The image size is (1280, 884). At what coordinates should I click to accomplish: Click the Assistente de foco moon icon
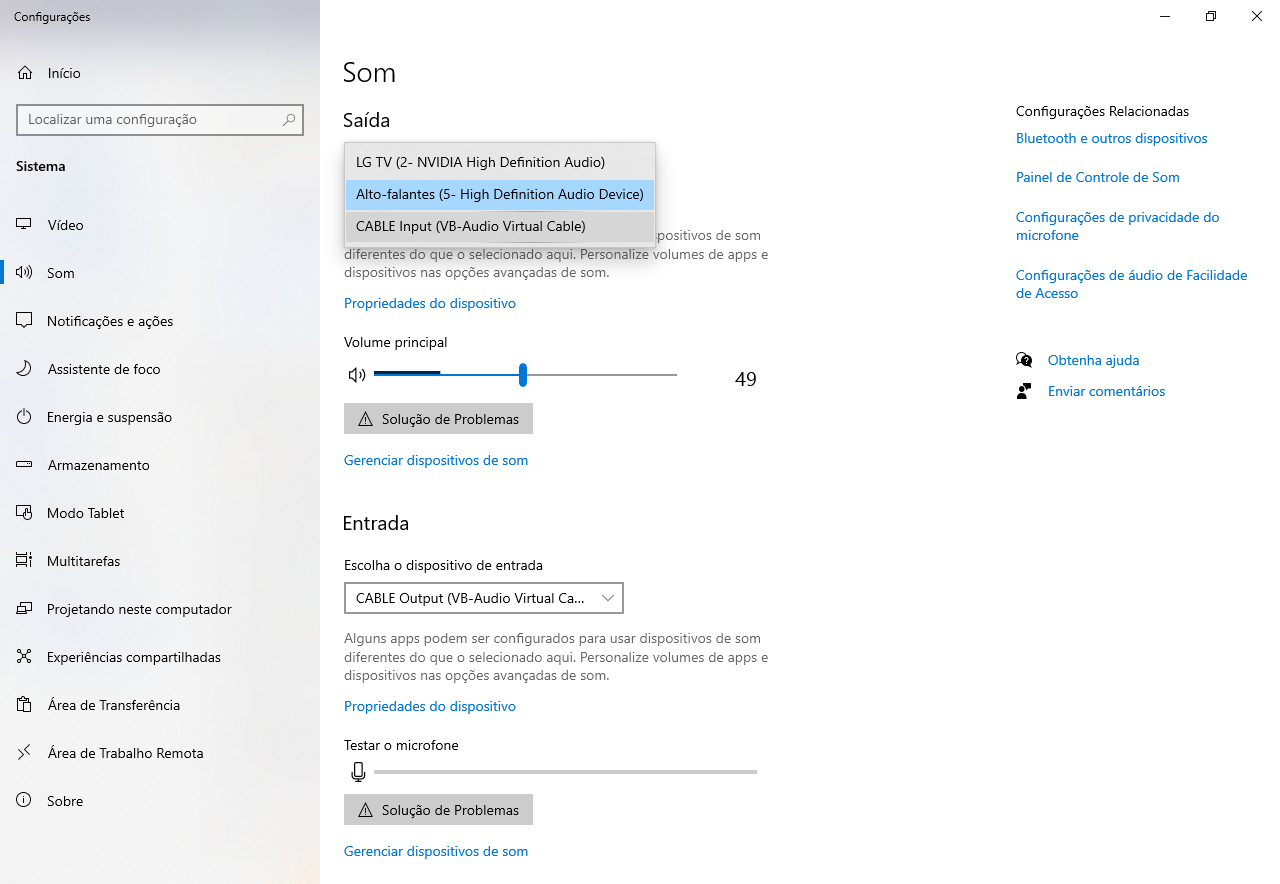tap(25, 369)
